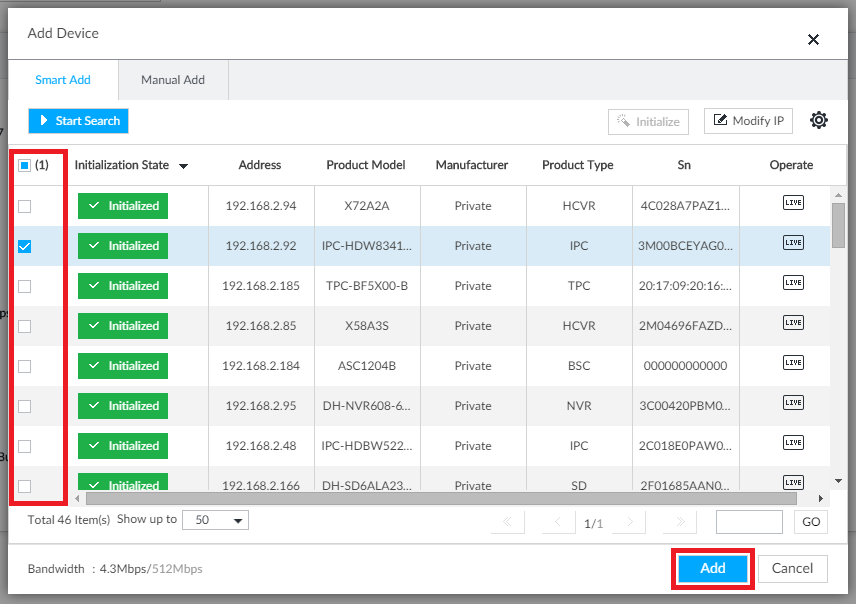This screenshot has height=604, width=856.
Task: Click the page number input field
Action: [x=749, y=522]
